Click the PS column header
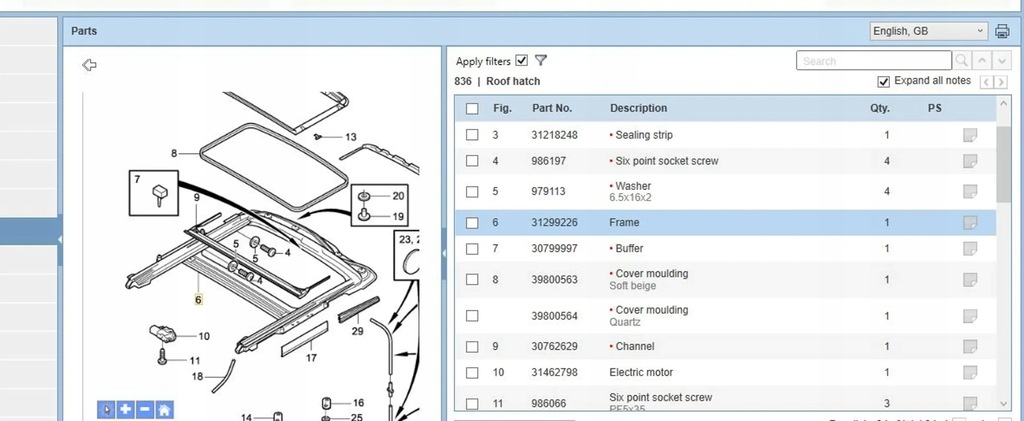This screenshot has width=1024, height=421. click(x=935, y=108)
